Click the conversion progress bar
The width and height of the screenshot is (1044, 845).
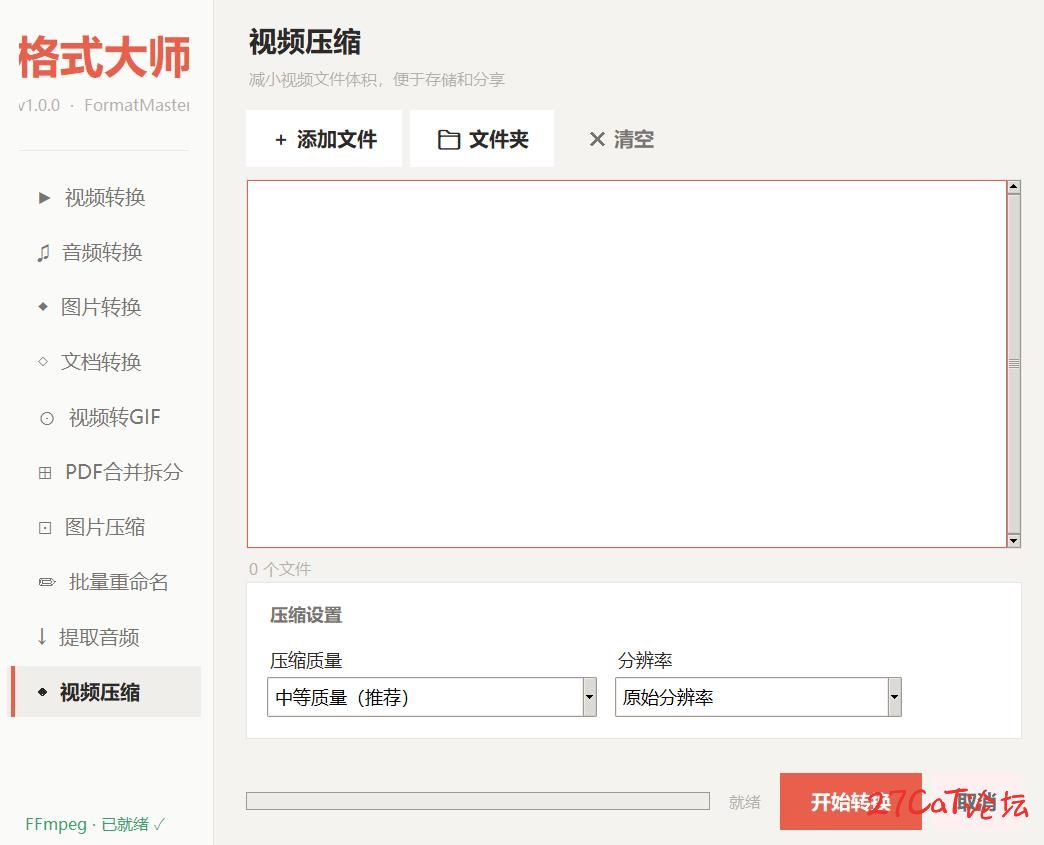point(477,801)
